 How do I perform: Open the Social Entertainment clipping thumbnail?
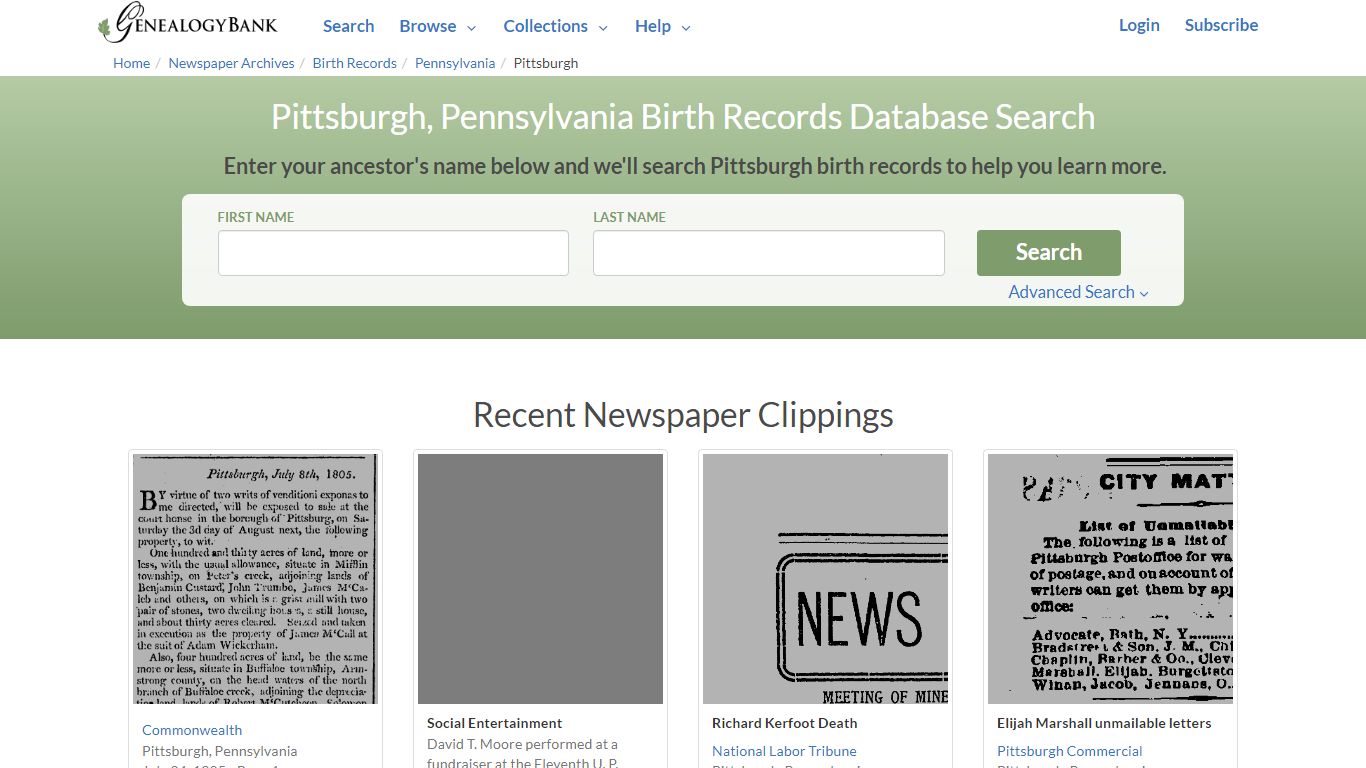click(540, 579)
